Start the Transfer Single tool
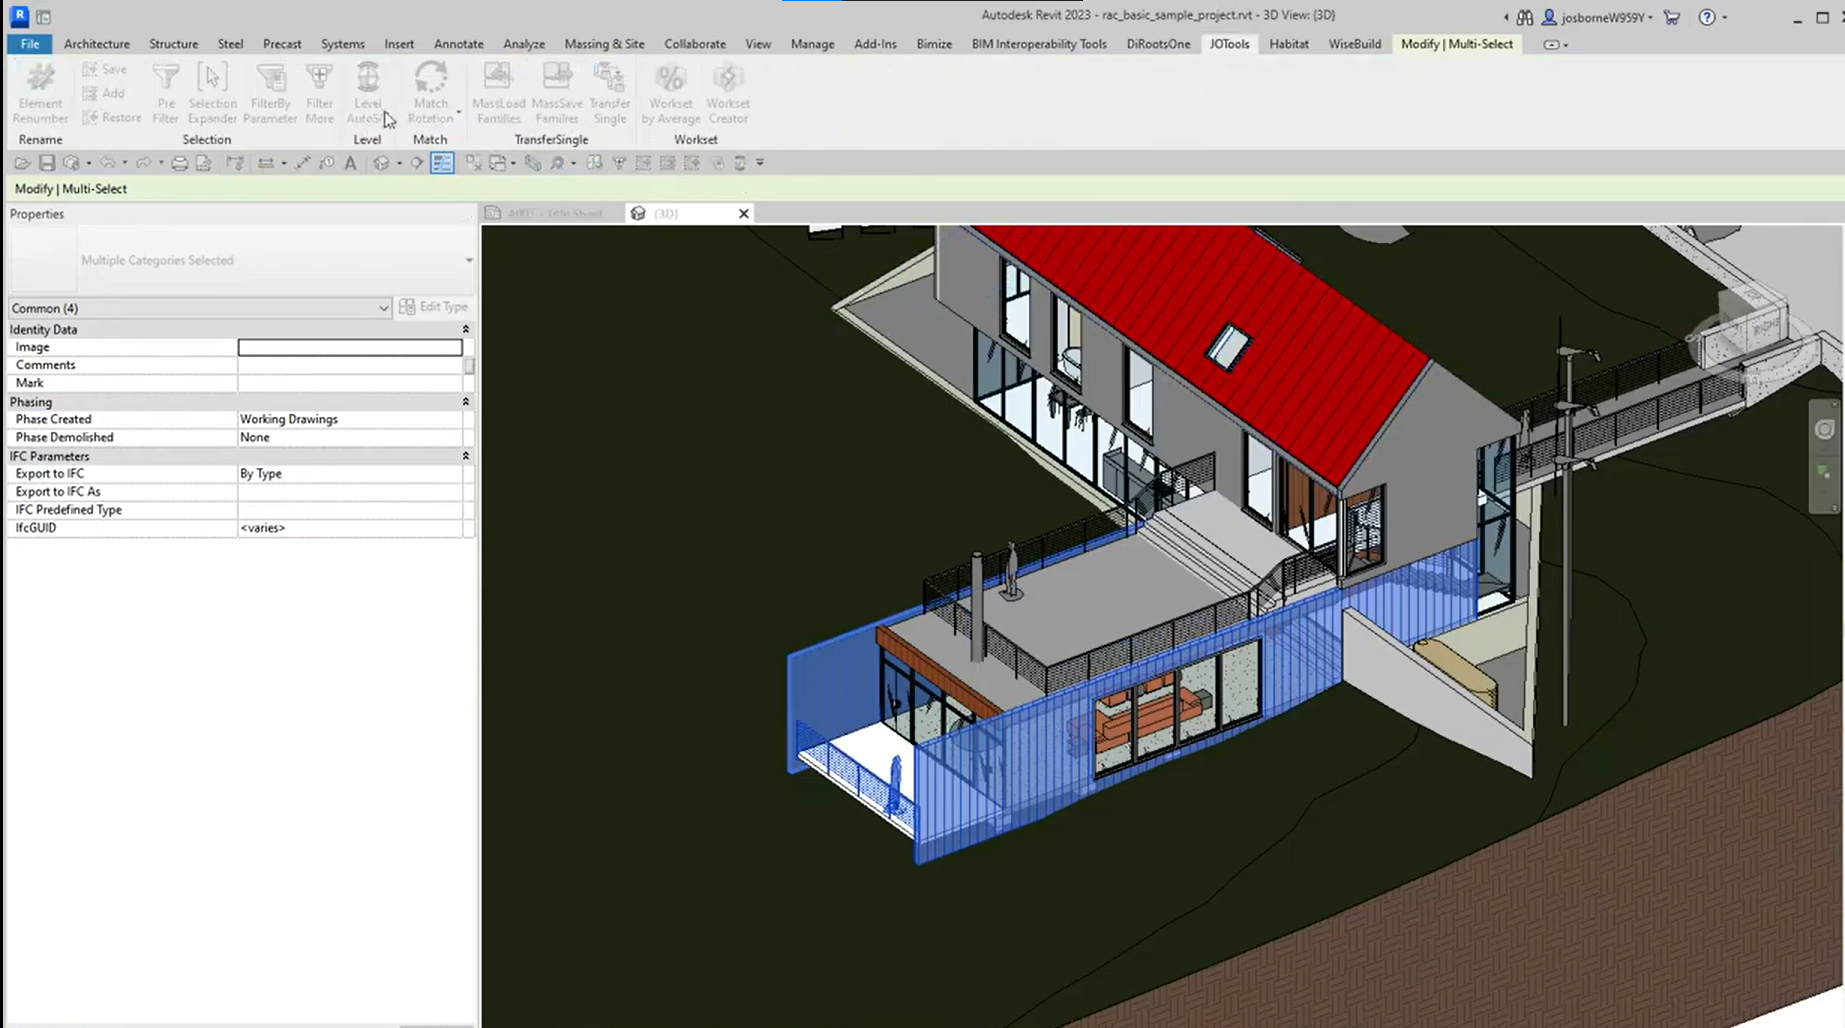The image size is (1845, 1028). point(609,94)
